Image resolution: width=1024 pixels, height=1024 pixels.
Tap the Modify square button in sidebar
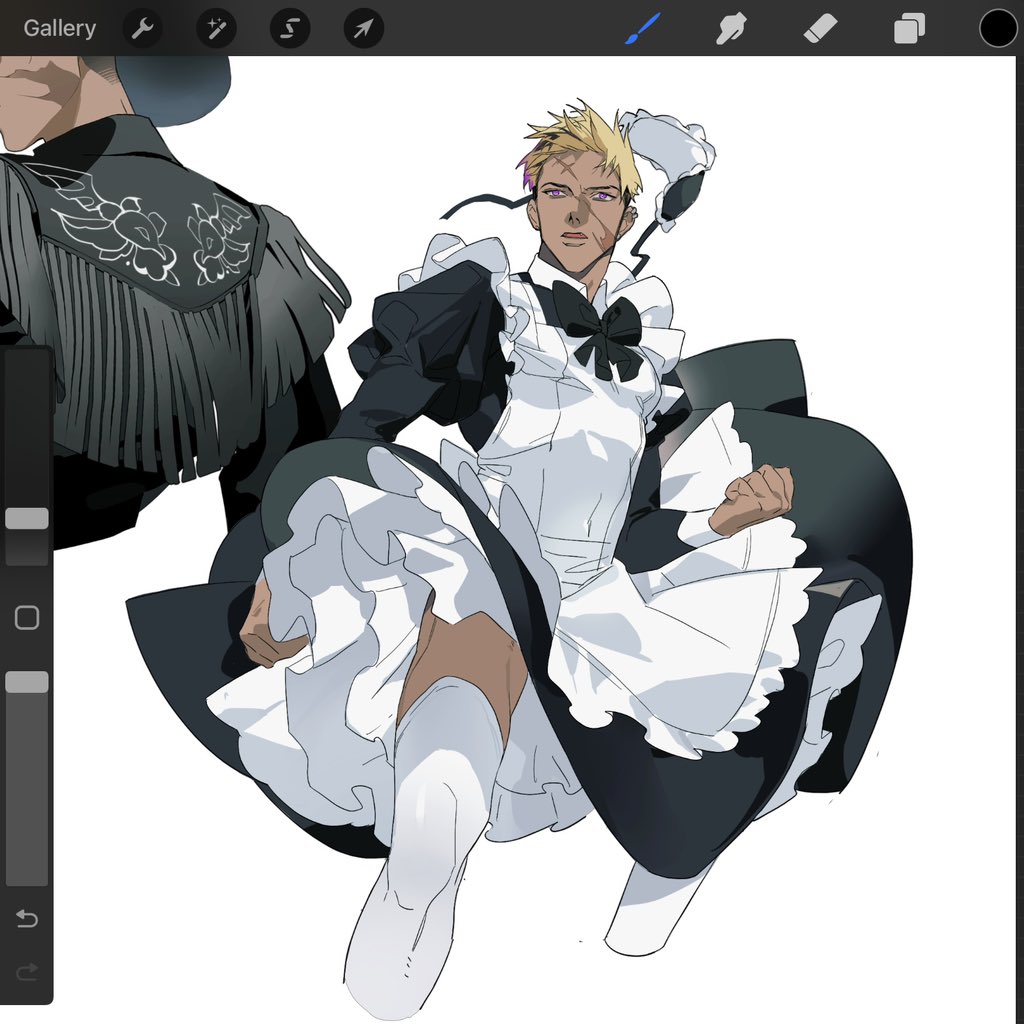(x=27, y=617)
